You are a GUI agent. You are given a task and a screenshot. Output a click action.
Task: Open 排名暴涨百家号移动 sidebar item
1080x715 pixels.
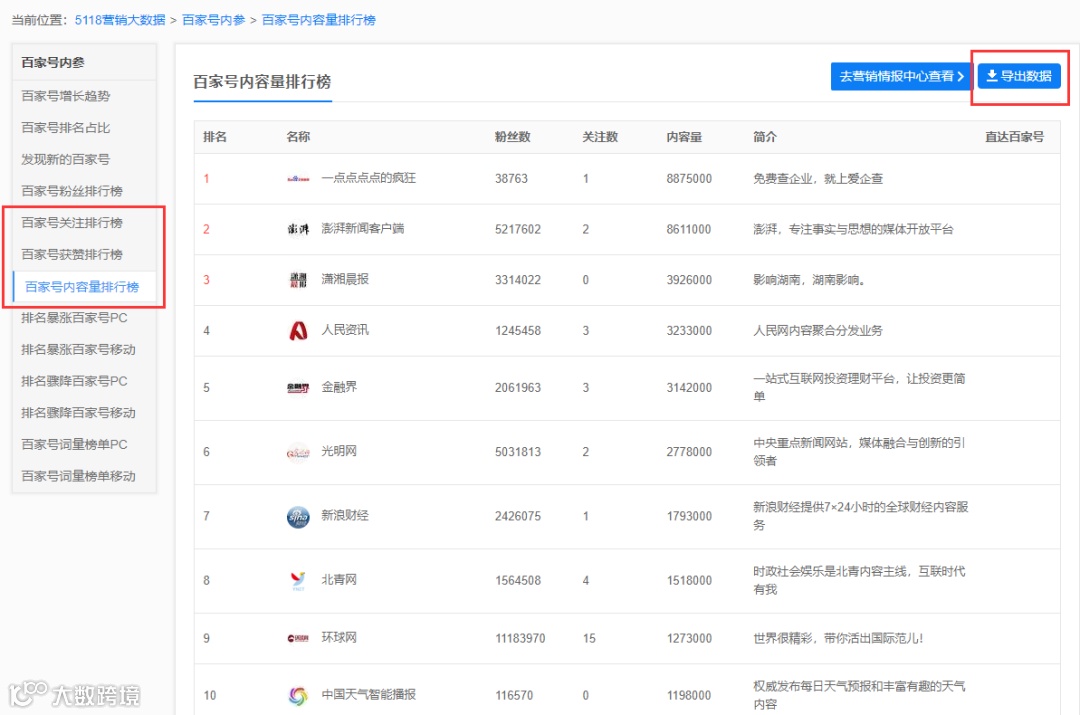point(78,349)
